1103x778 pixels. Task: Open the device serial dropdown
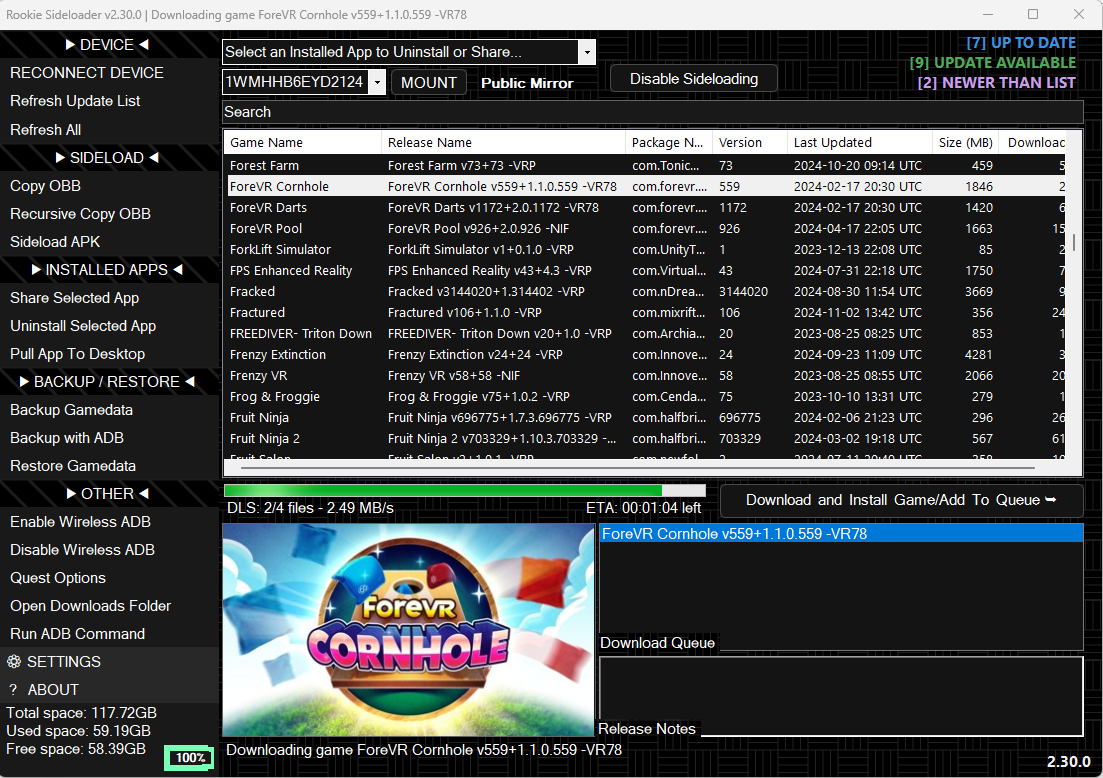[x=377, y=82]
